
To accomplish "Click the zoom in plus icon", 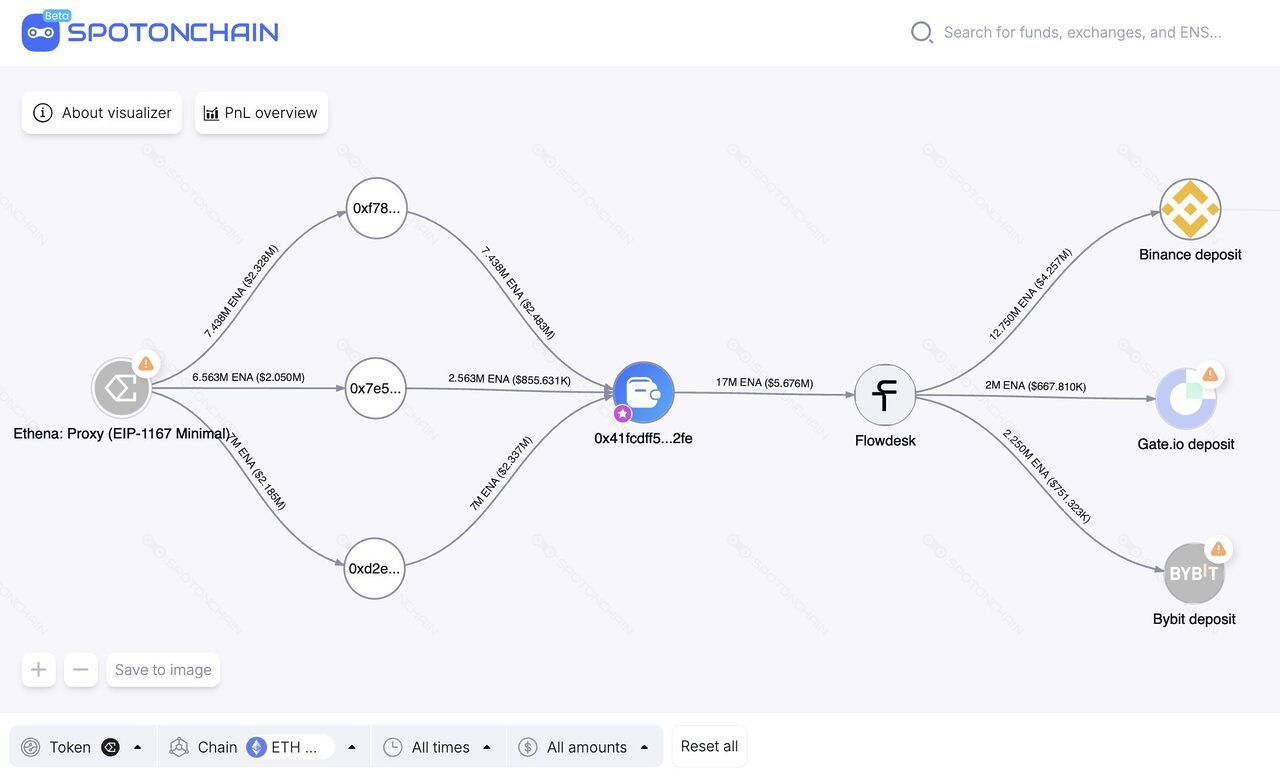I will [38, 670].
